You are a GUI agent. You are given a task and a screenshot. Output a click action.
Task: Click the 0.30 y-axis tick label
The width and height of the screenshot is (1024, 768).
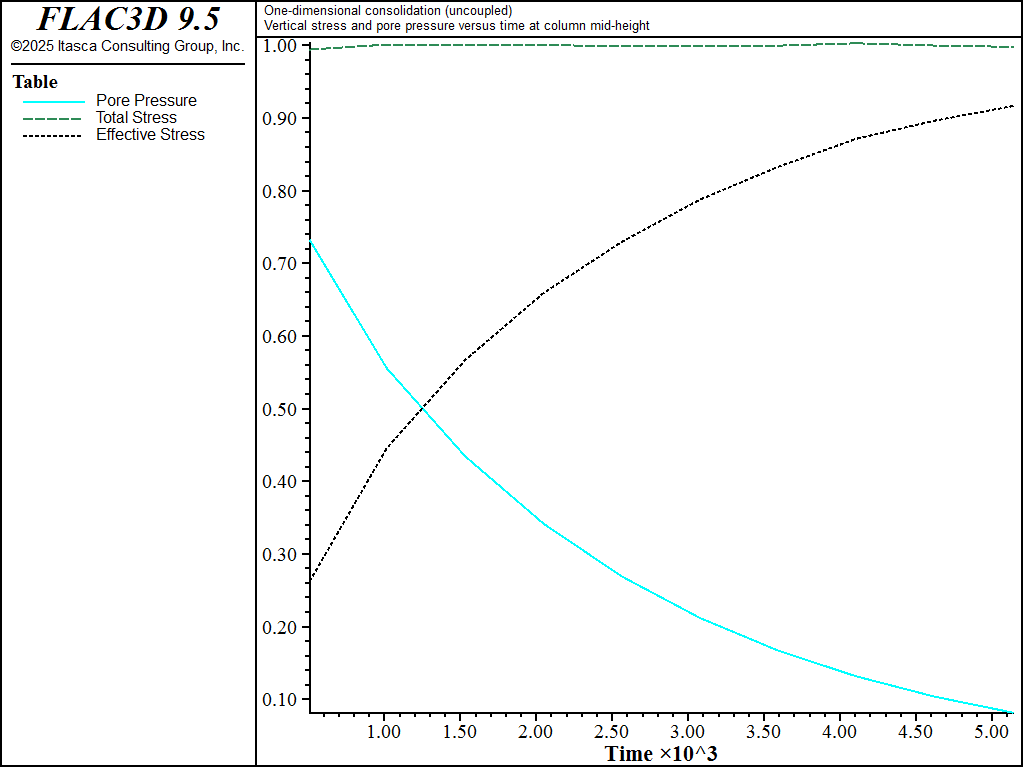click(x=280, y=554)
